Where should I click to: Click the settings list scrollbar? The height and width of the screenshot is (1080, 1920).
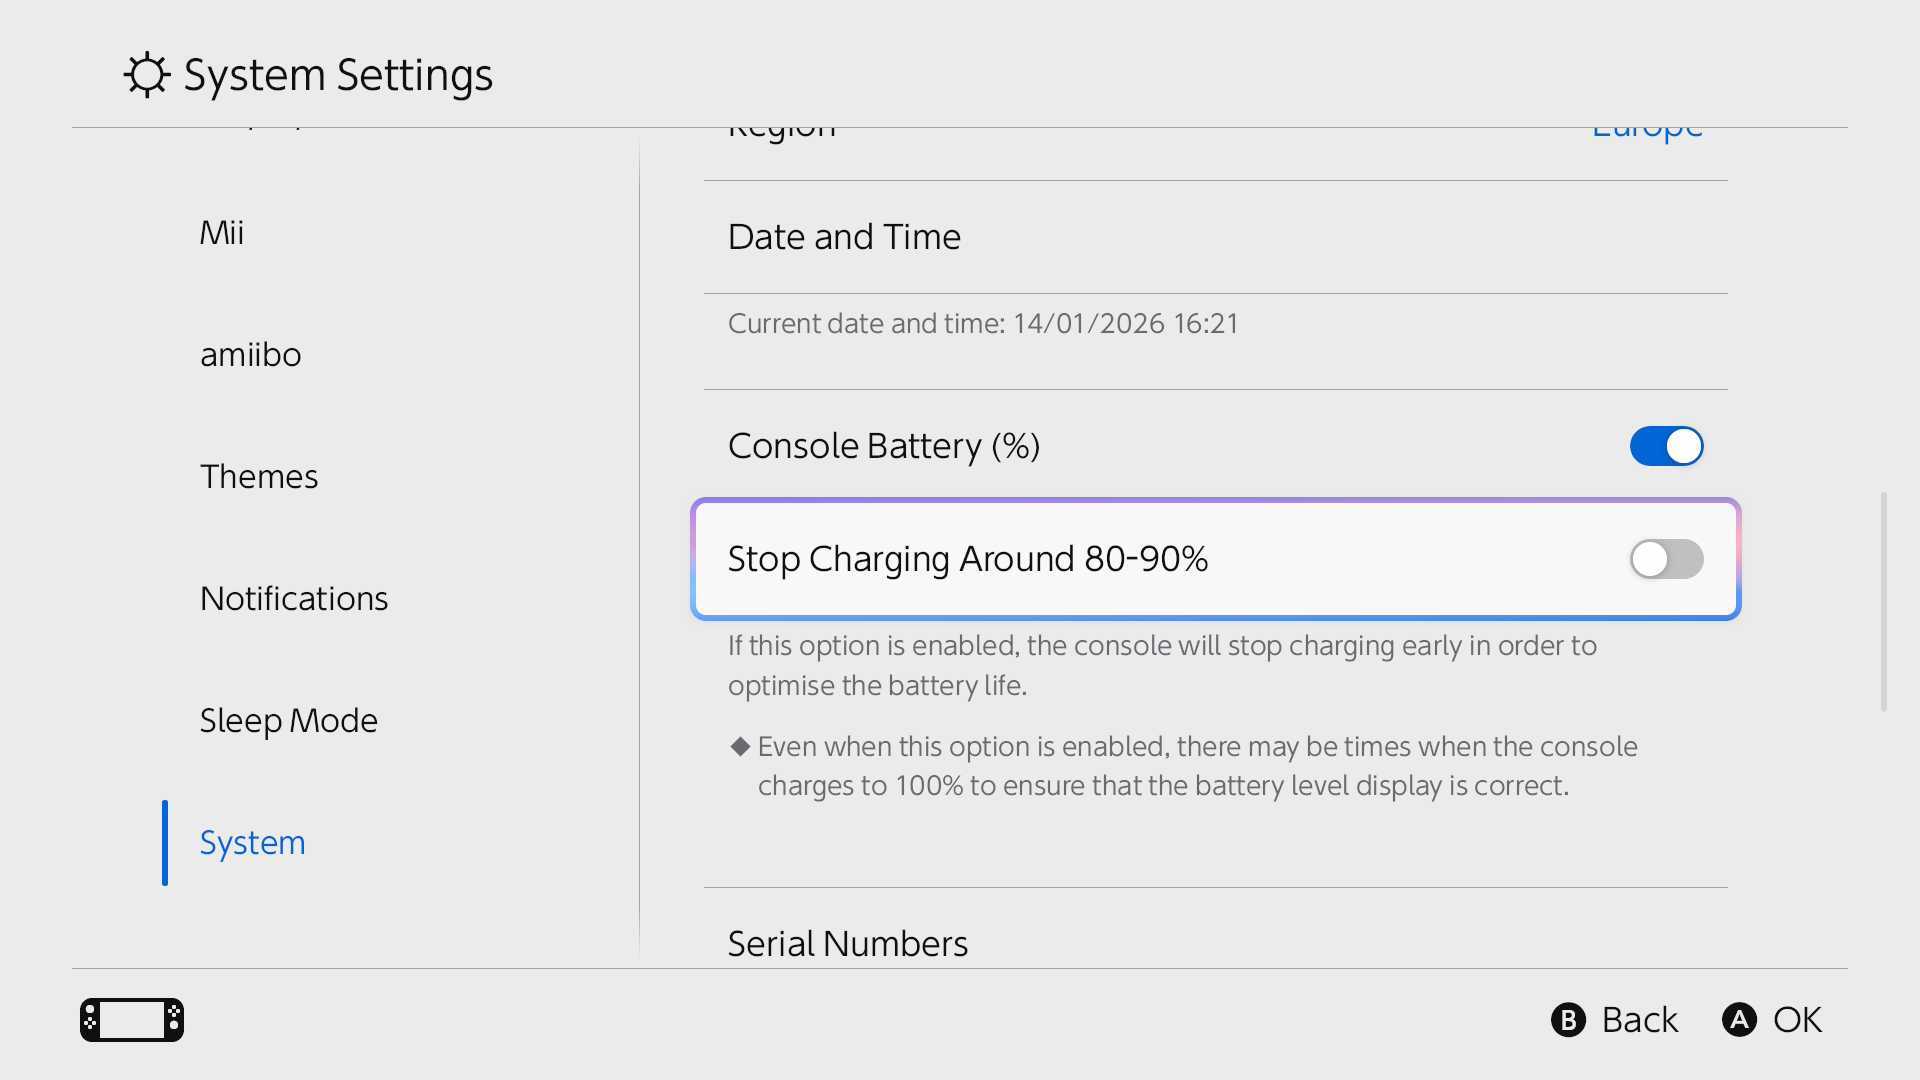click(1884, 601)
